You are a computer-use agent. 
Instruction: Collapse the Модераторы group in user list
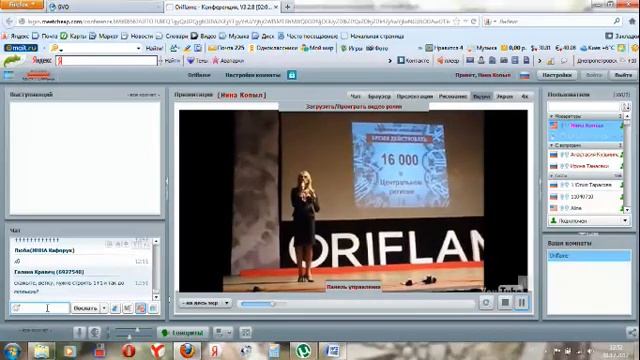click(x=551, y=116)
